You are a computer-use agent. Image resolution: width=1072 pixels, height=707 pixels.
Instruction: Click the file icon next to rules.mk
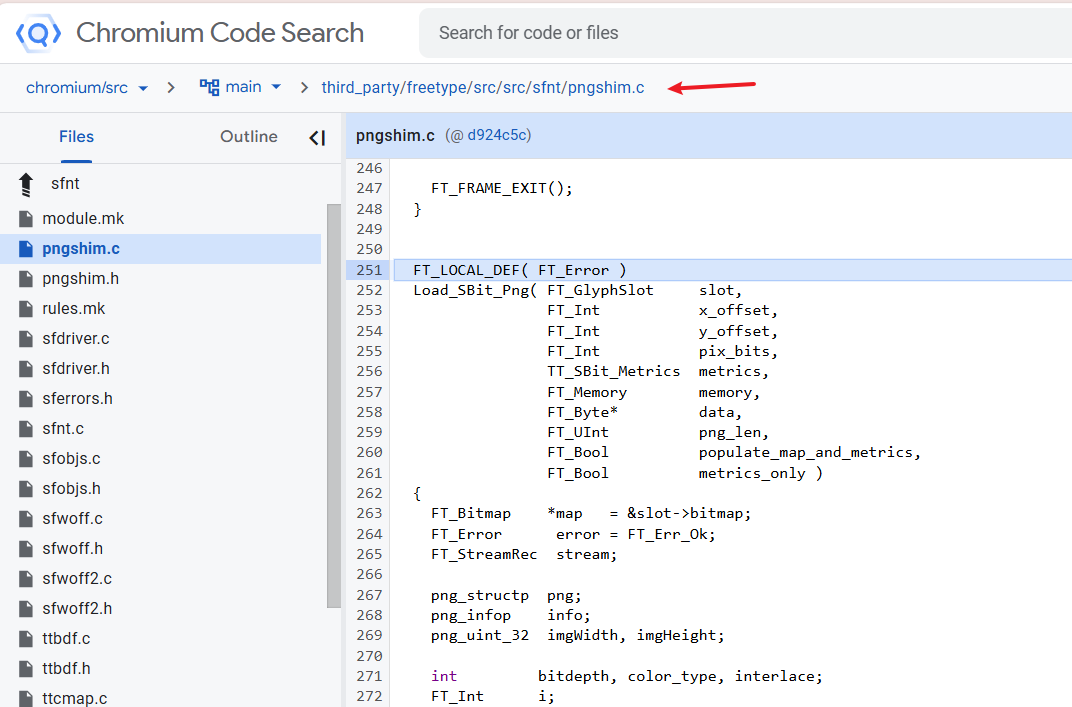pos(26,309)
